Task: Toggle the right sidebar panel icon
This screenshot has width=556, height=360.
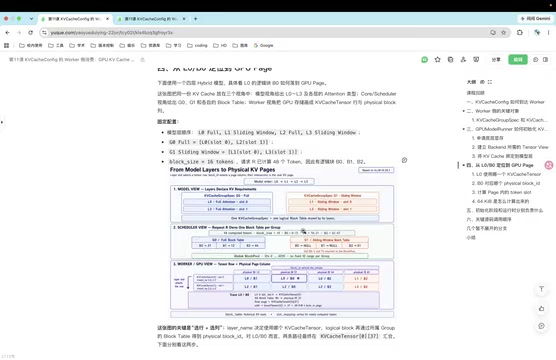Action: coord(545,60)
